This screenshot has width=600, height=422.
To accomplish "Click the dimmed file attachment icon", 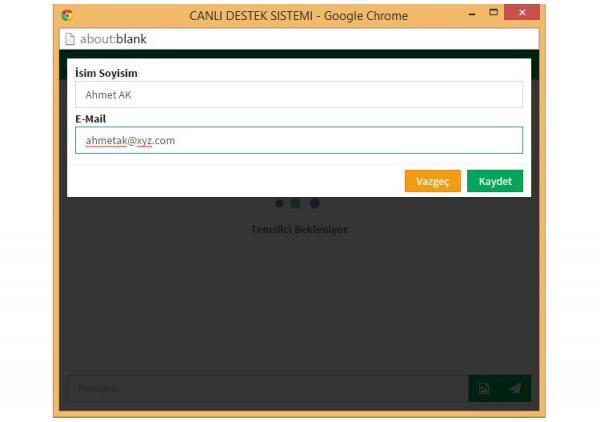I will click(x=484, y=388).
